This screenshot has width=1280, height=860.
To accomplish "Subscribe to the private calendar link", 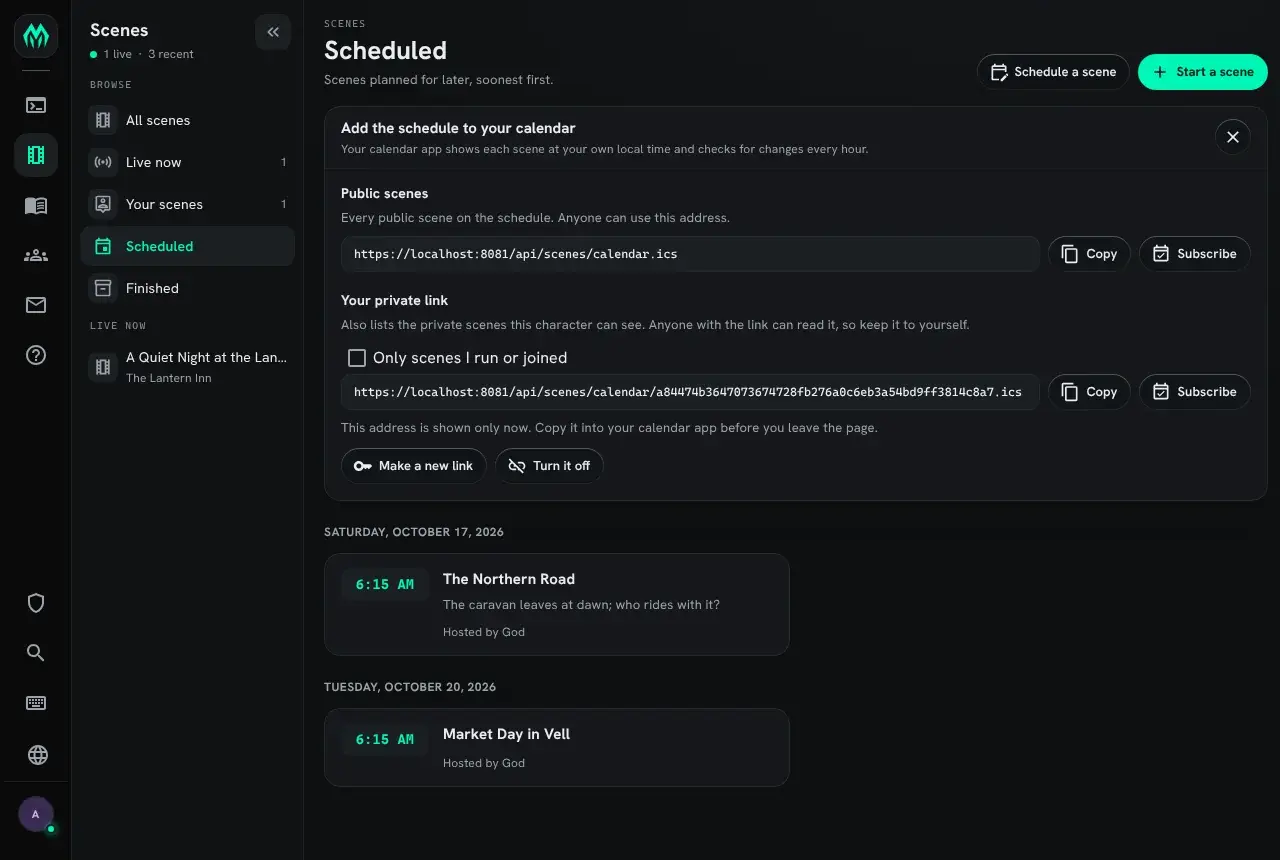I will point(1195,392).
